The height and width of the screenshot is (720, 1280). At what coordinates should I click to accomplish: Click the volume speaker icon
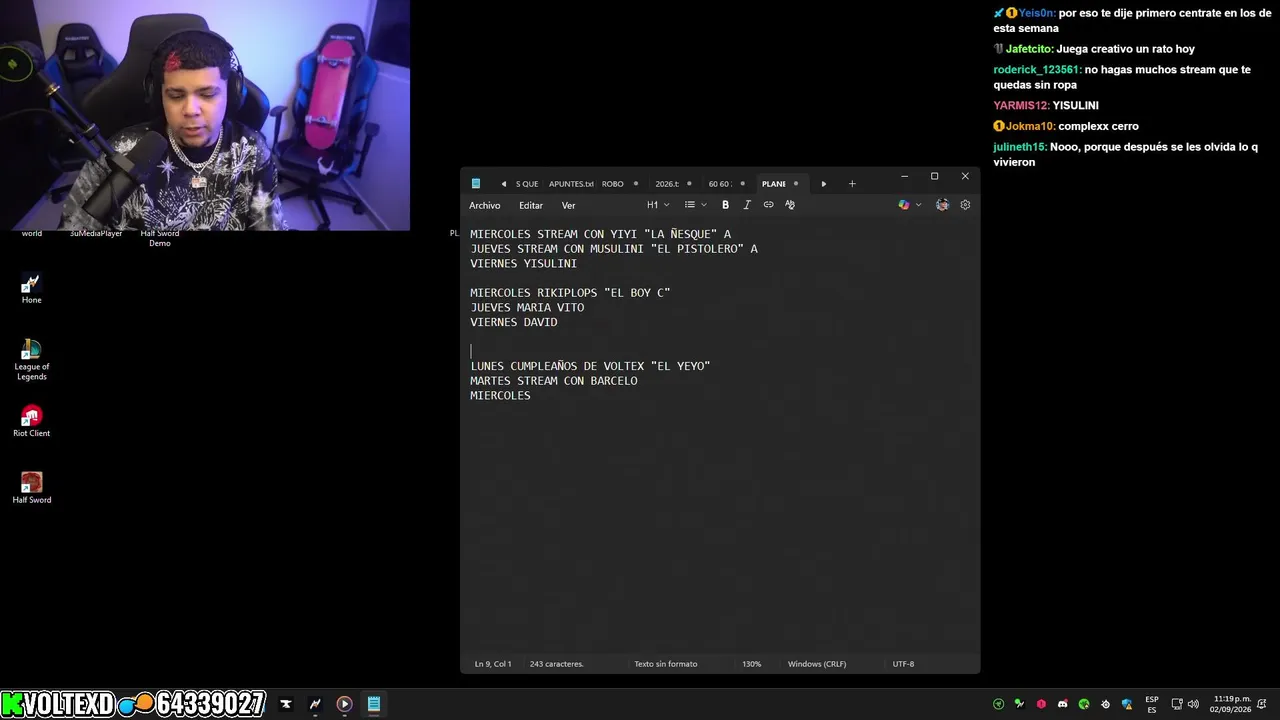1193,704
